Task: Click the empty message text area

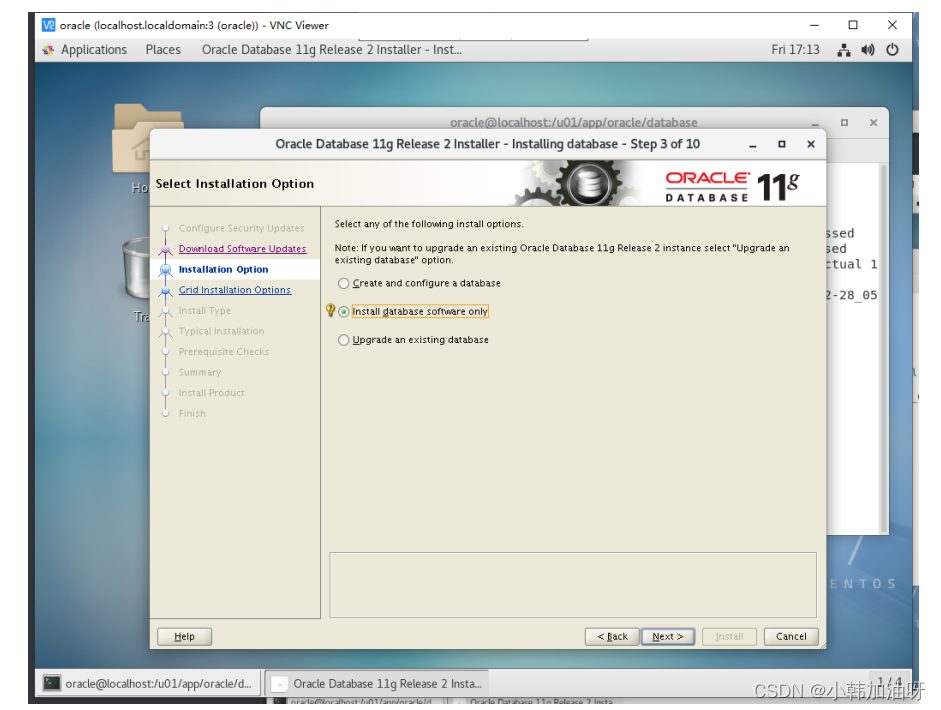Action: coord(573,585)
